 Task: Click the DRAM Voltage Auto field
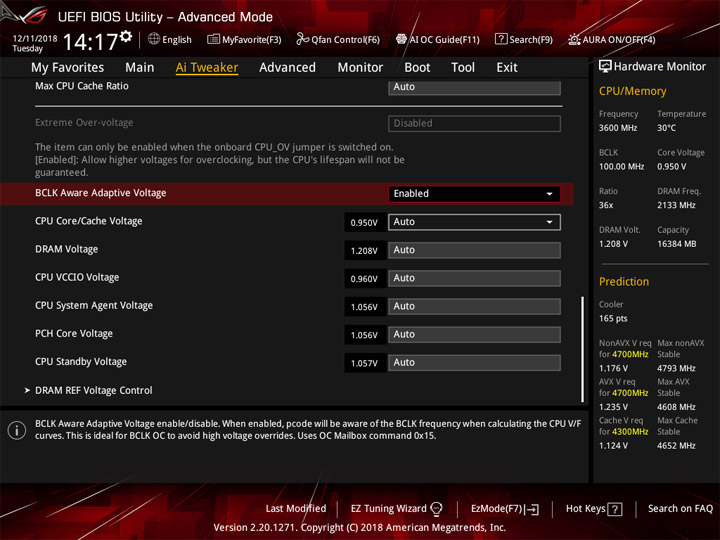coord(474,250)
